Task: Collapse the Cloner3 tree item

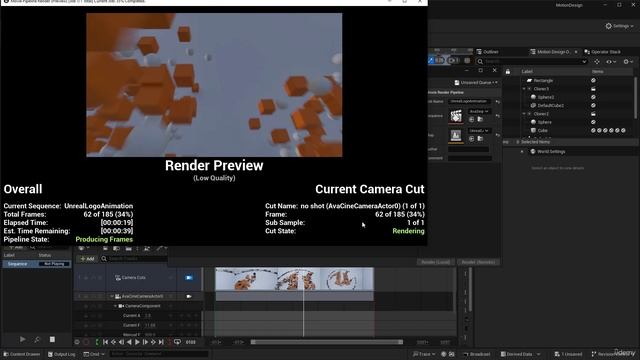Action: (524, 89)
